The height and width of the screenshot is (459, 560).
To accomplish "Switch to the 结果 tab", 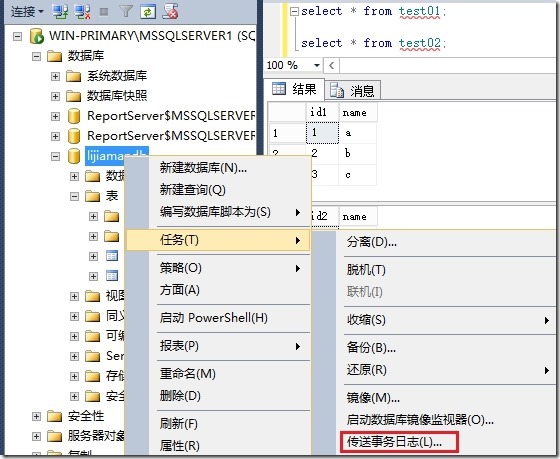I will pos(295,89).
